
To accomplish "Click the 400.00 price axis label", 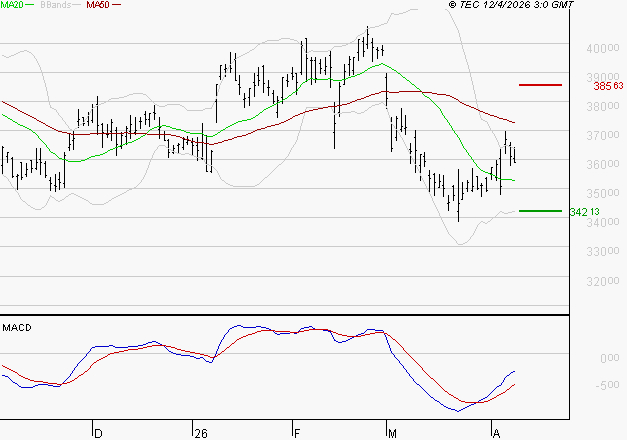I will (x=603, y=48).
